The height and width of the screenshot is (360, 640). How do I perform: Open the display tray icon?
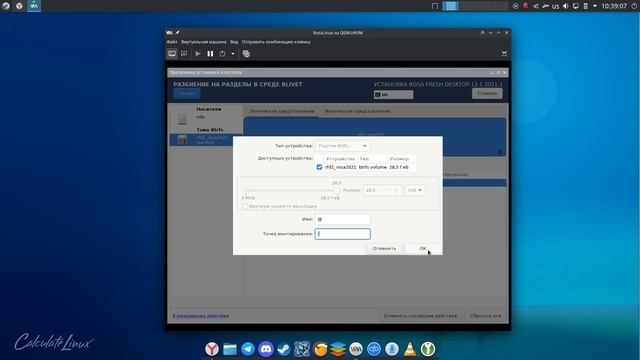[576, 6]
